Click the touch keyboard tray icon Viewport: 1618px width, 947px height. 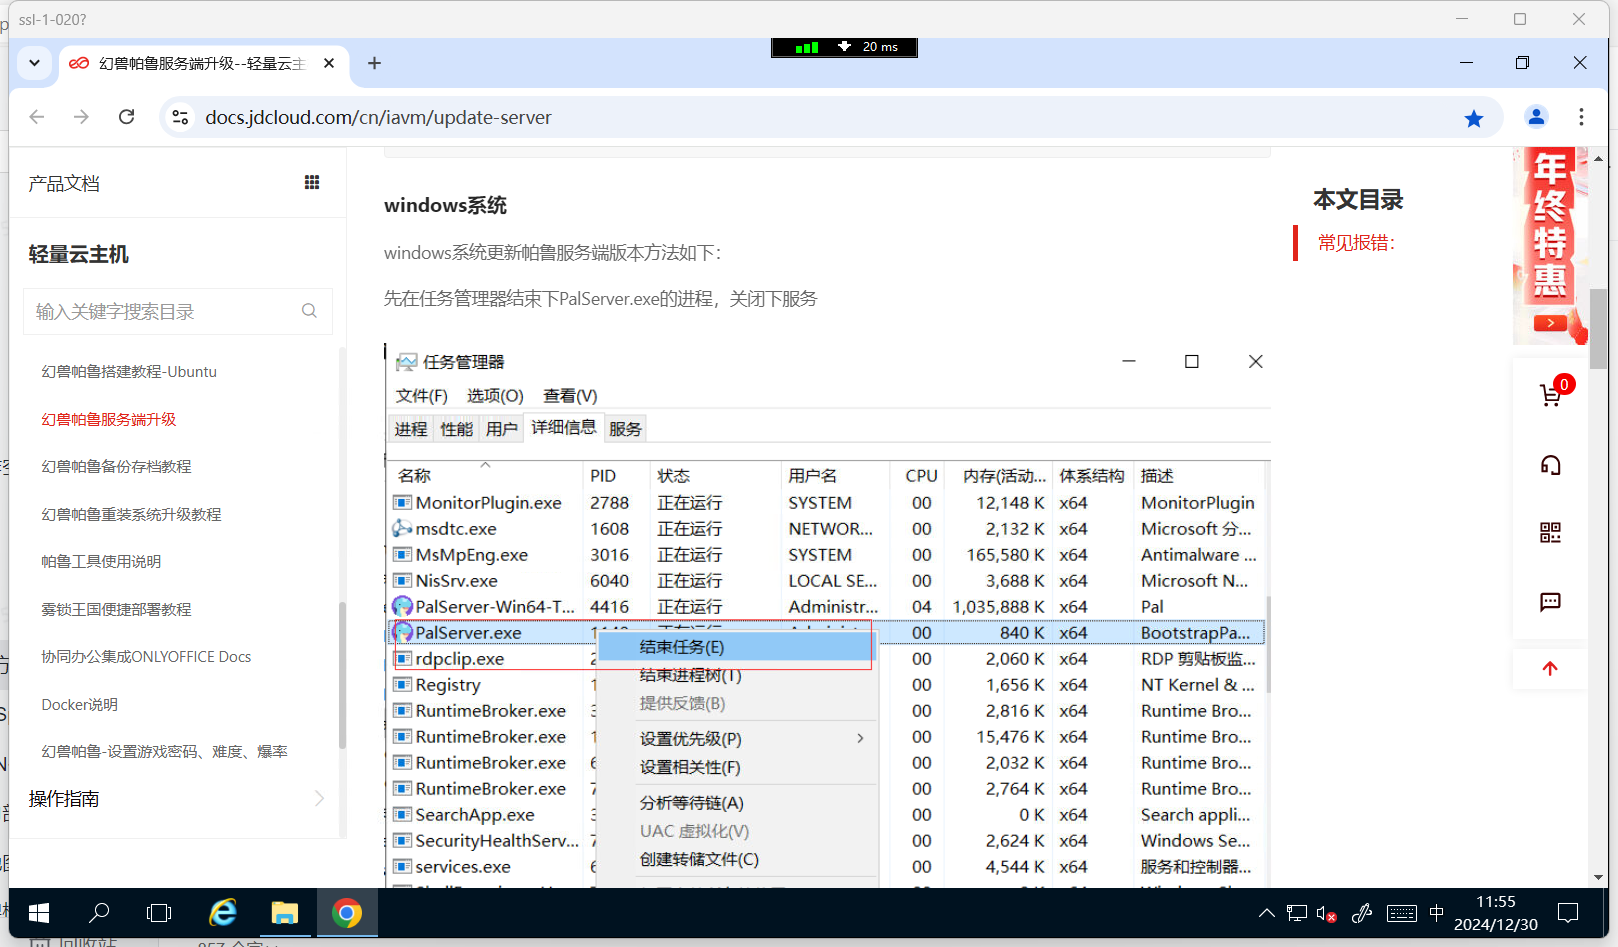point(1401,913)
